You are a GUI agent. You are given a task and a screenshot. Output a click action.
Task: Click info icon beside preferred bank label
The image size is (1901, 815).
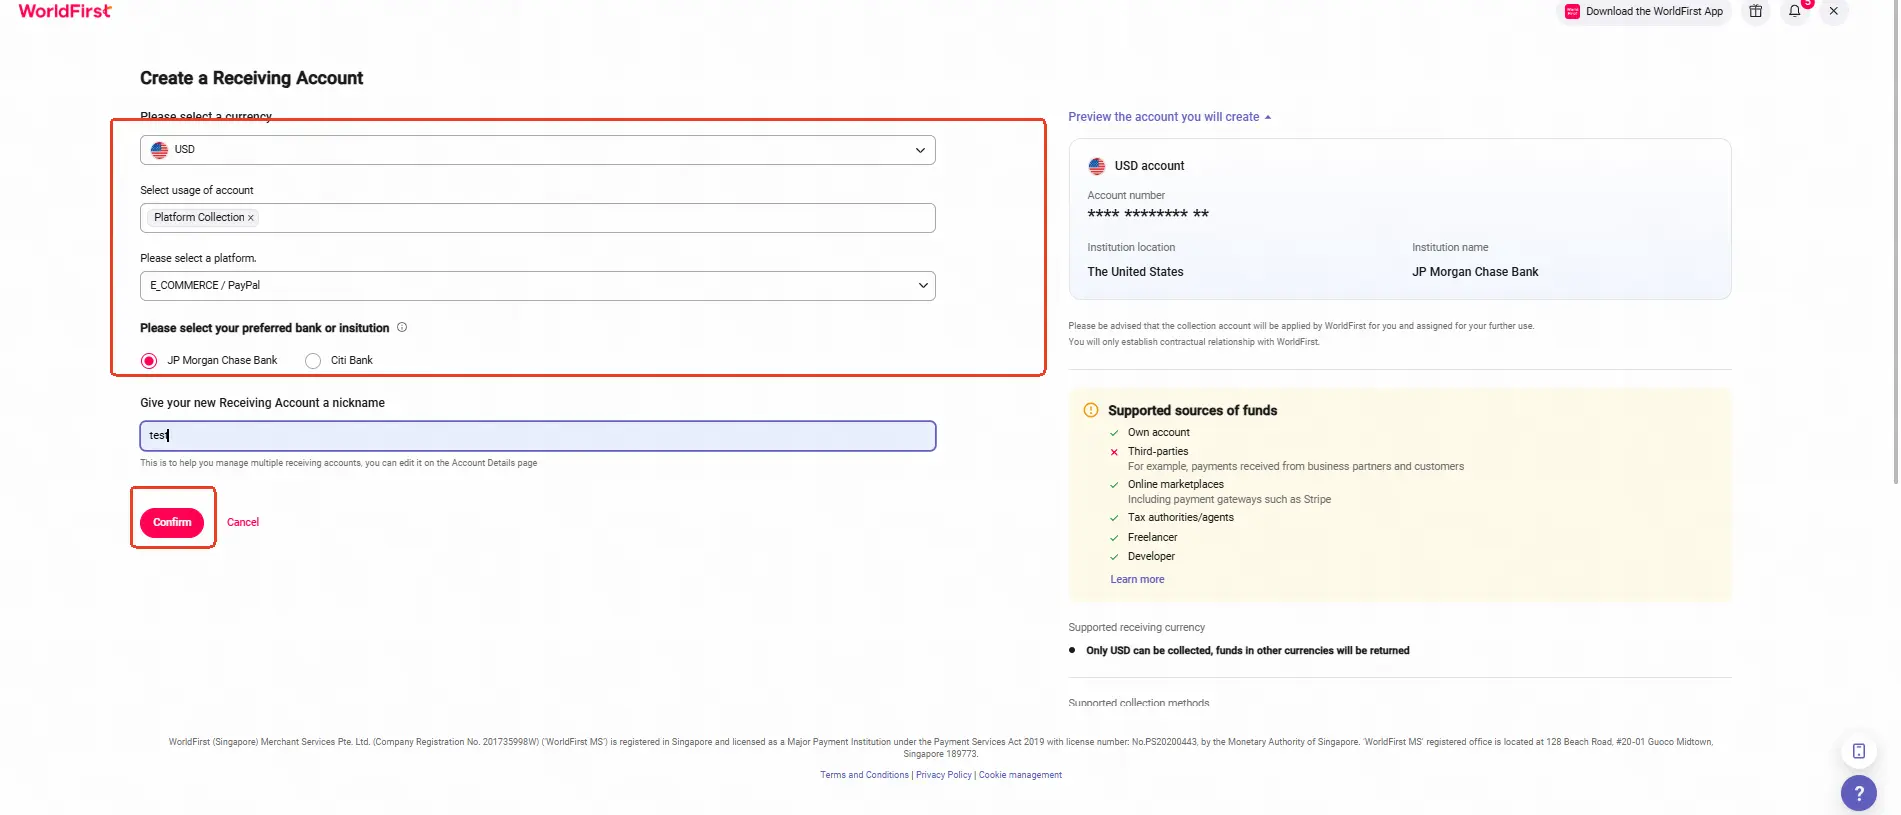point(402,328)
